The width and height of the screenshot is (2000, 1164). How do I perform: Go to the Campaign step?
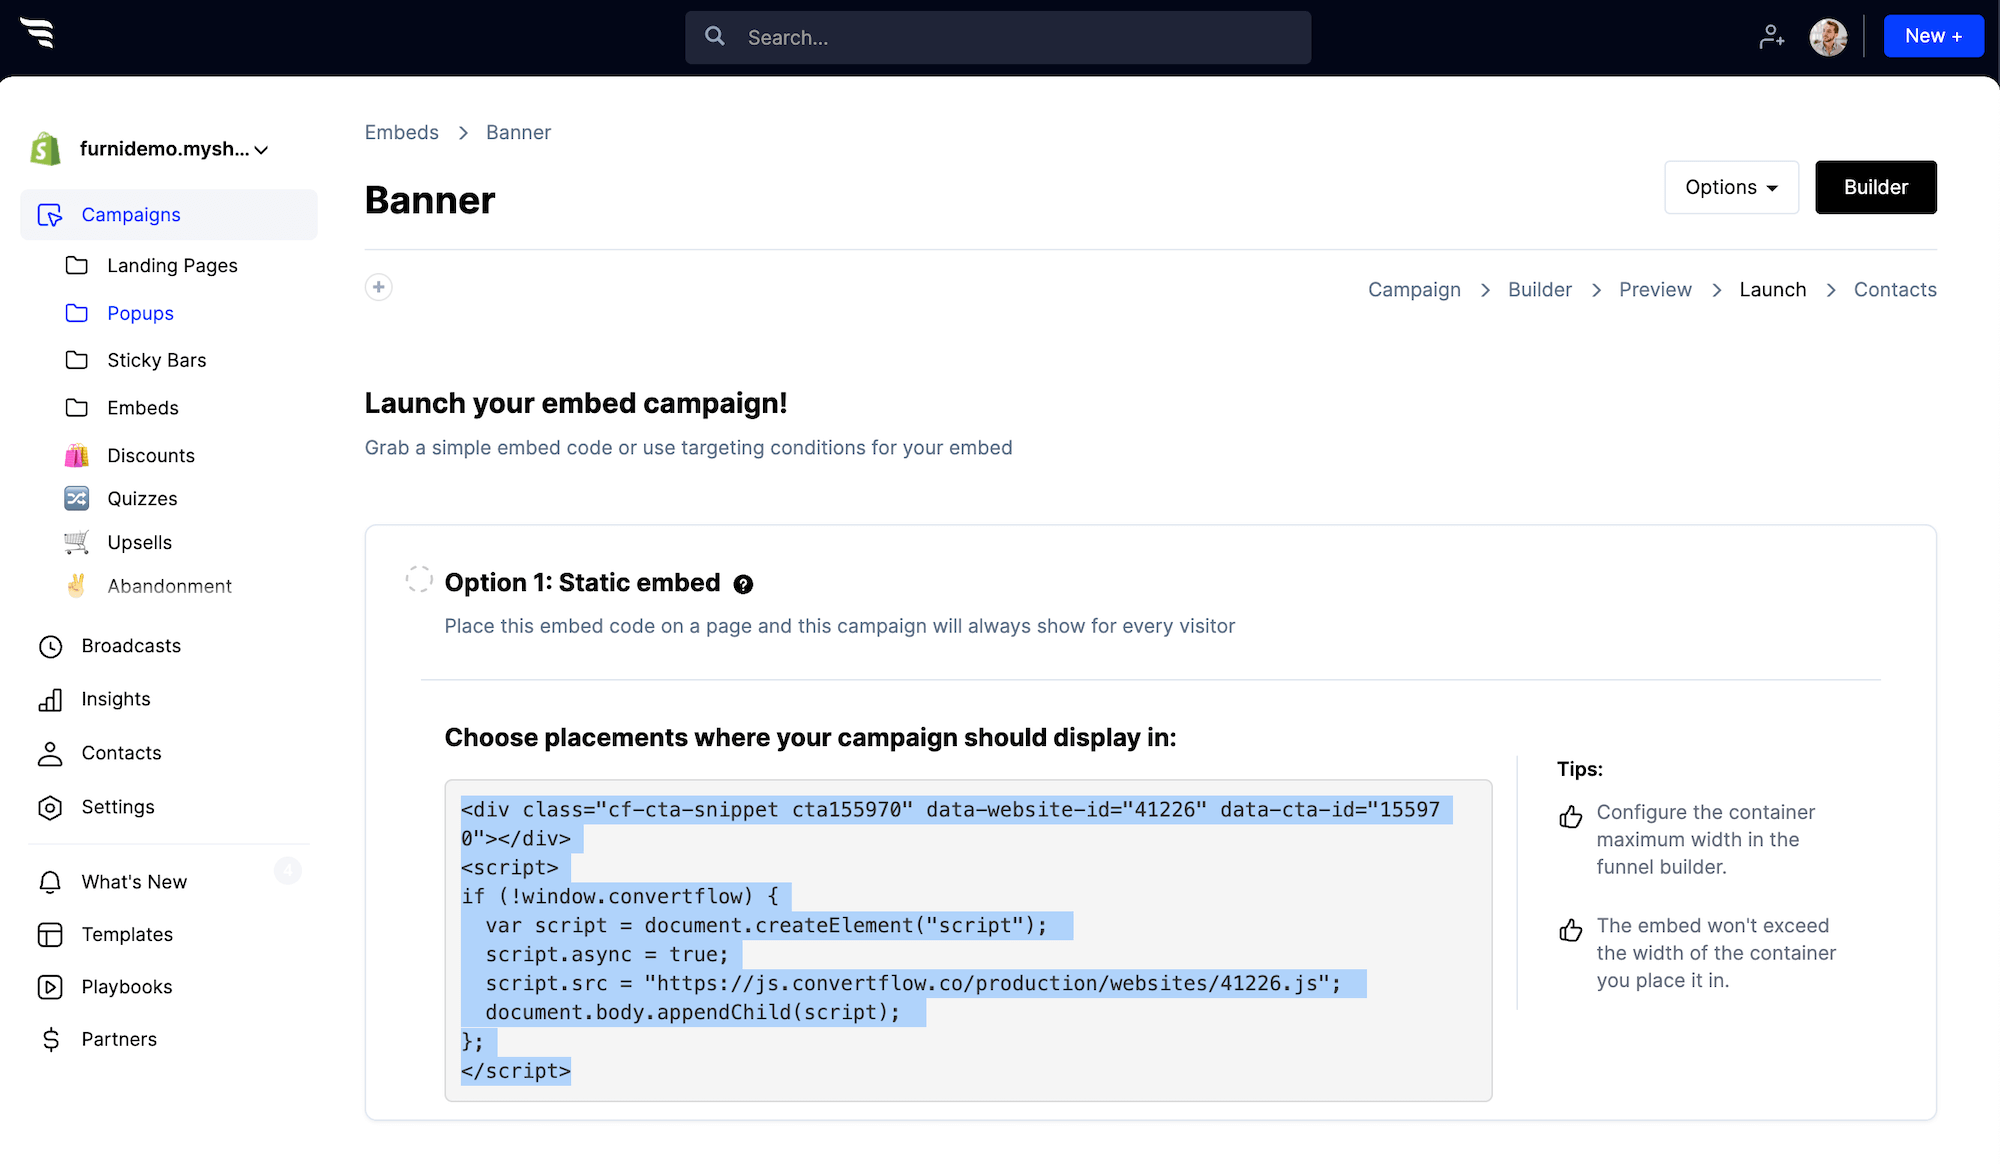coord(1414,290)
